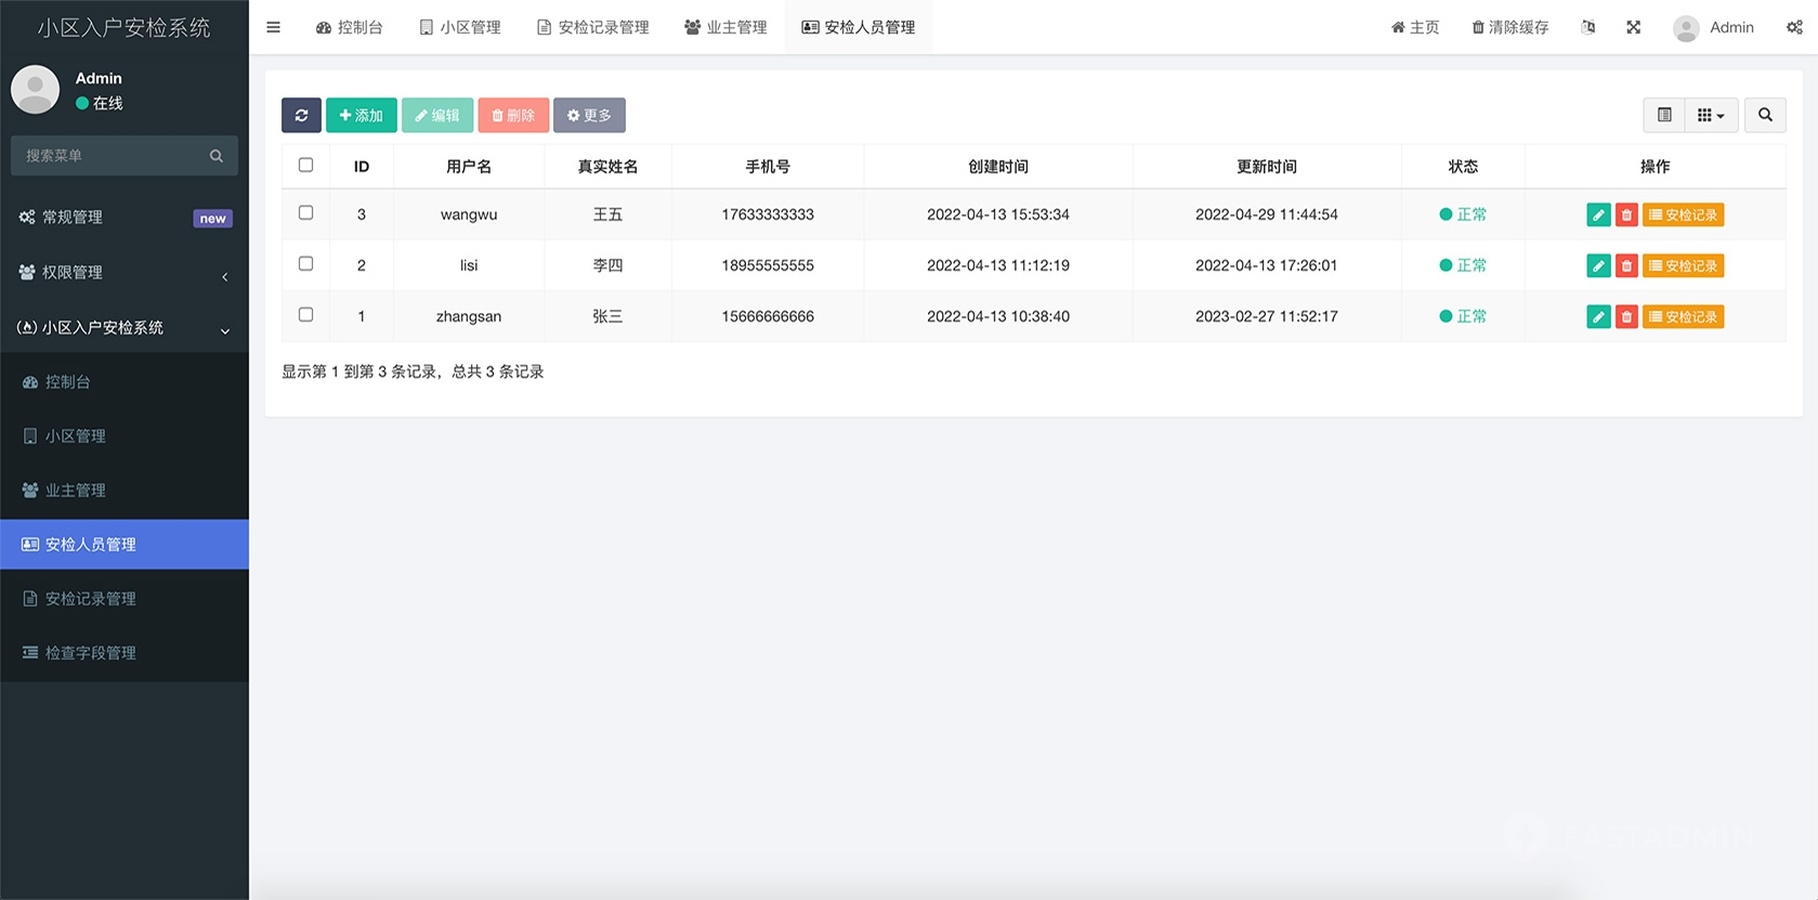1818x900 pixels.
Task: Tick the checkbox for zhangsan row
Action: click(306, 315)
